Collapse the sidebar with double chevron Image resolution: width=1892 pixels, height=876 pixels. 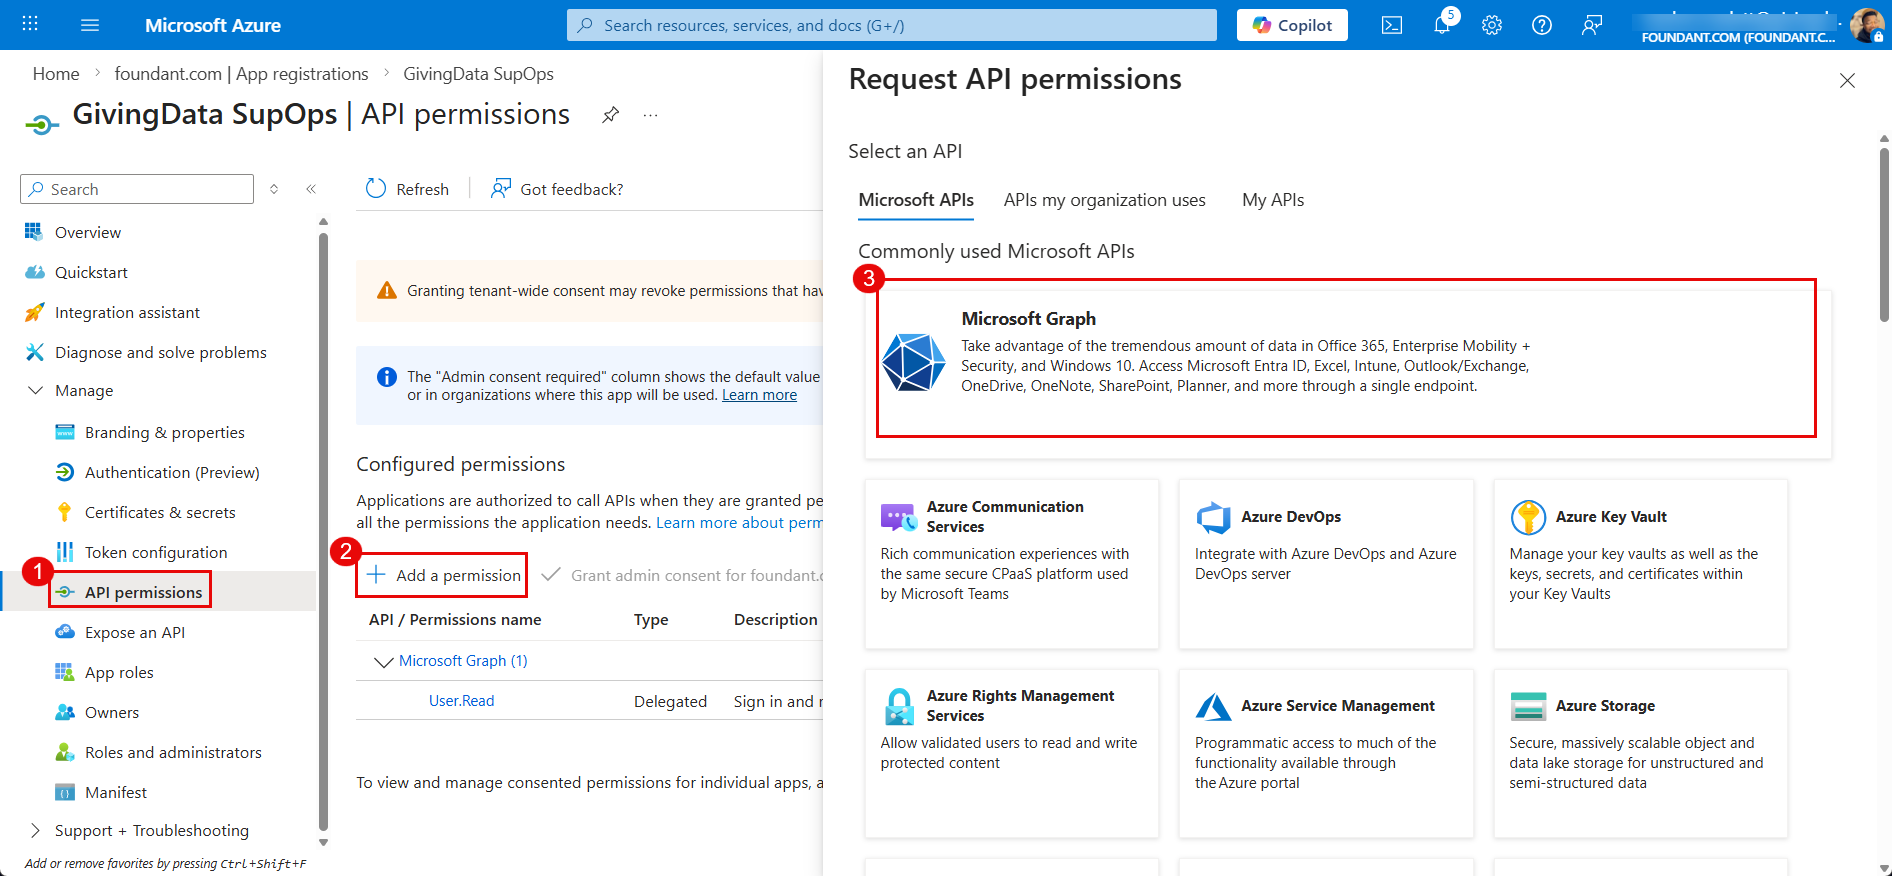pos(311,189)
